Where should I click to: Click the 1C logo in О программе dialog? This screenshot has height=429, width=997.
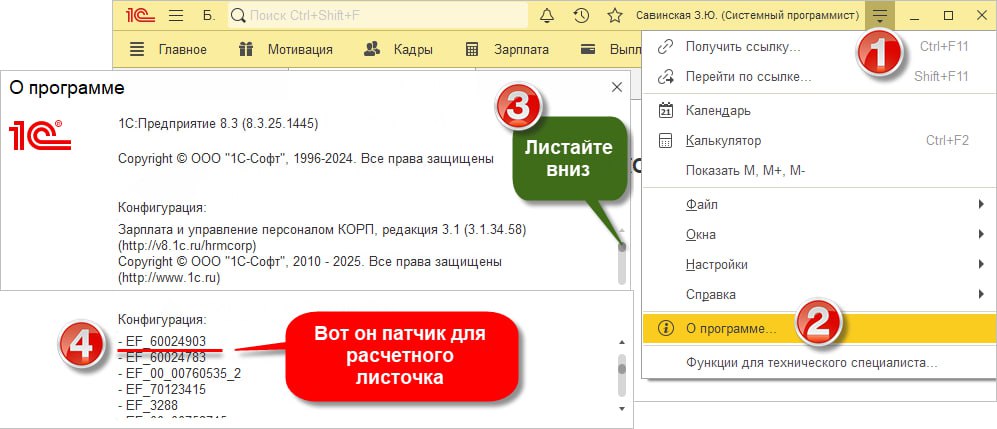40,135
